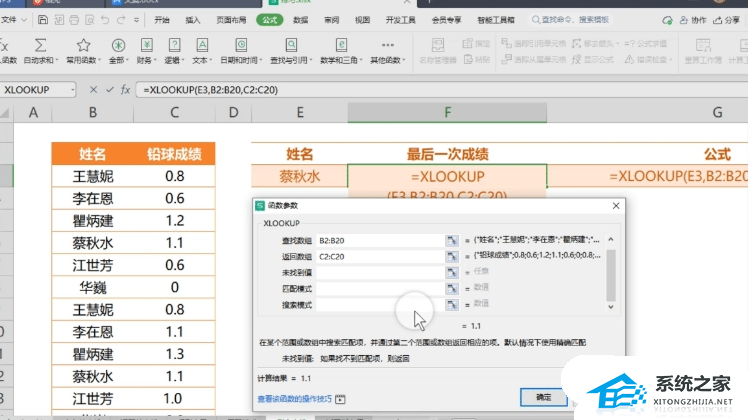
Task: Click range selector icon for 查找数组 field
Action: click(451, 241)
